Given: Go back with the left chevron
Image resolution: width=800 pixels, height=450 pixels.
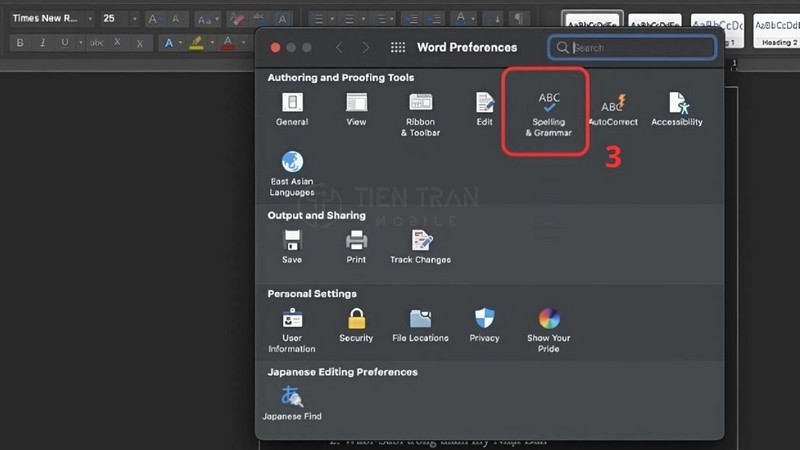Looking at the screenshot, I should pyautogui.click(x=339, y=47).
